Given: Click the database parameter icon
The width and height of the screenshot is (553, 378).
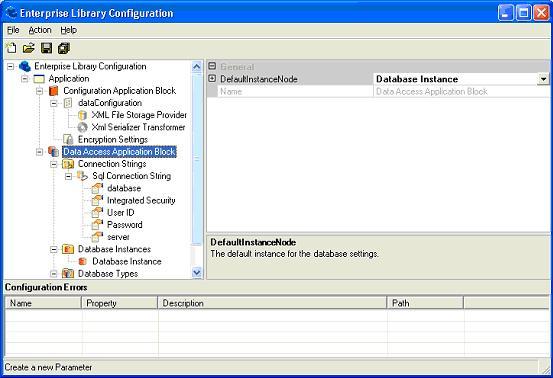Looking at the screenshot, I should tap(97, 188).
